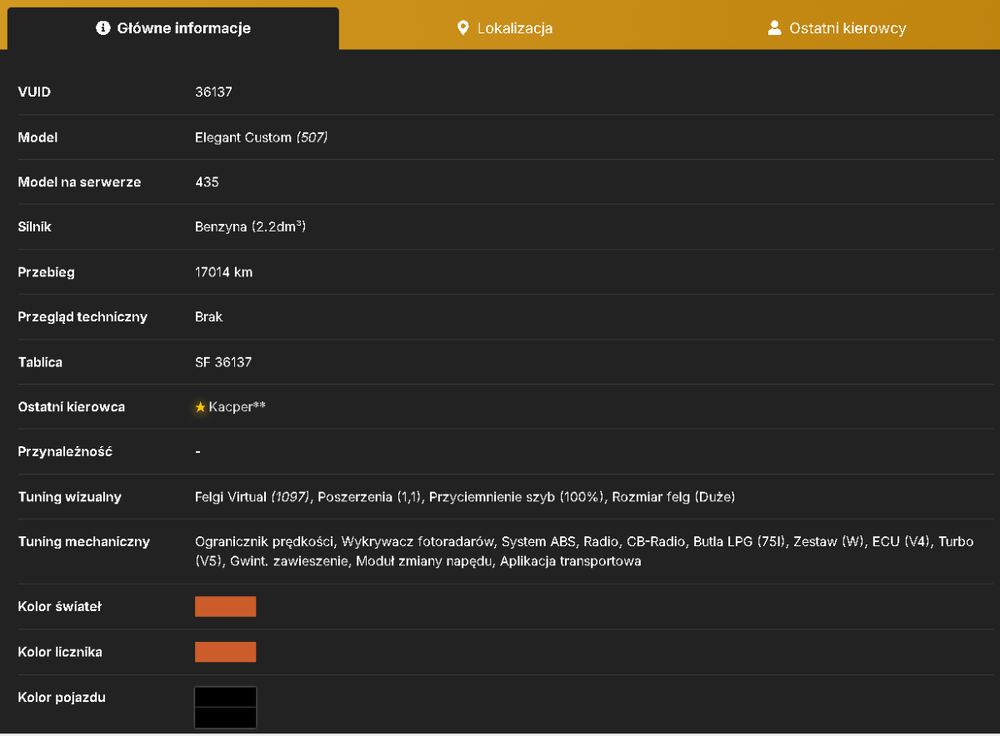Viewport: 1000px width, 736px height.
Task: Click the lower black Kolor pojazdu swatch
Action: [x=225, y=718]
